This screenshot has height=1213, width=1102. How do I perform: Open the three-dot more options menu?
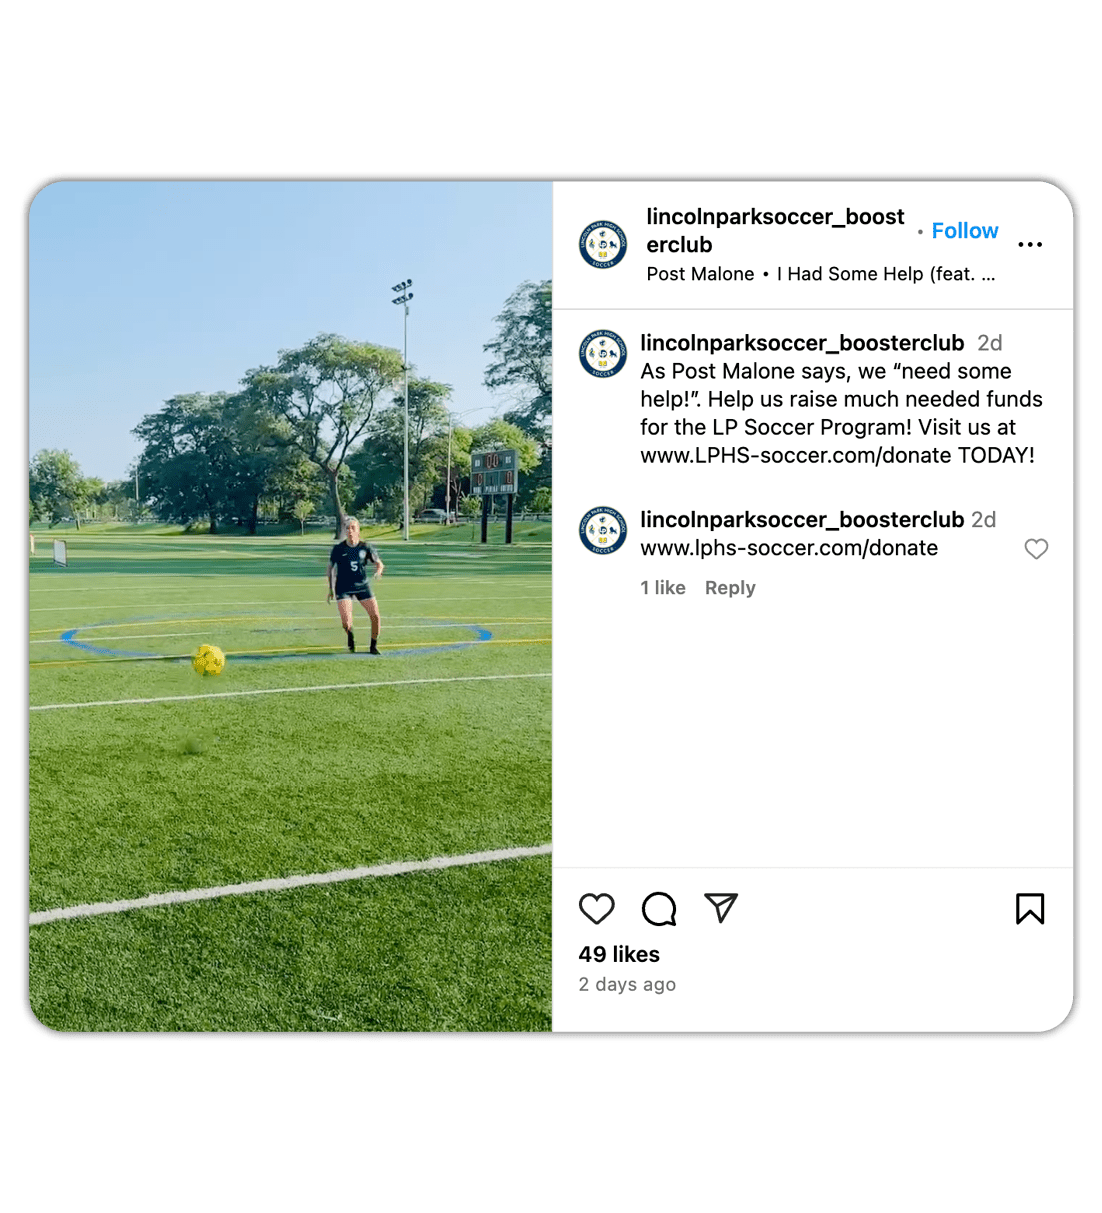pyautogui.click(x=1030, y=245)
